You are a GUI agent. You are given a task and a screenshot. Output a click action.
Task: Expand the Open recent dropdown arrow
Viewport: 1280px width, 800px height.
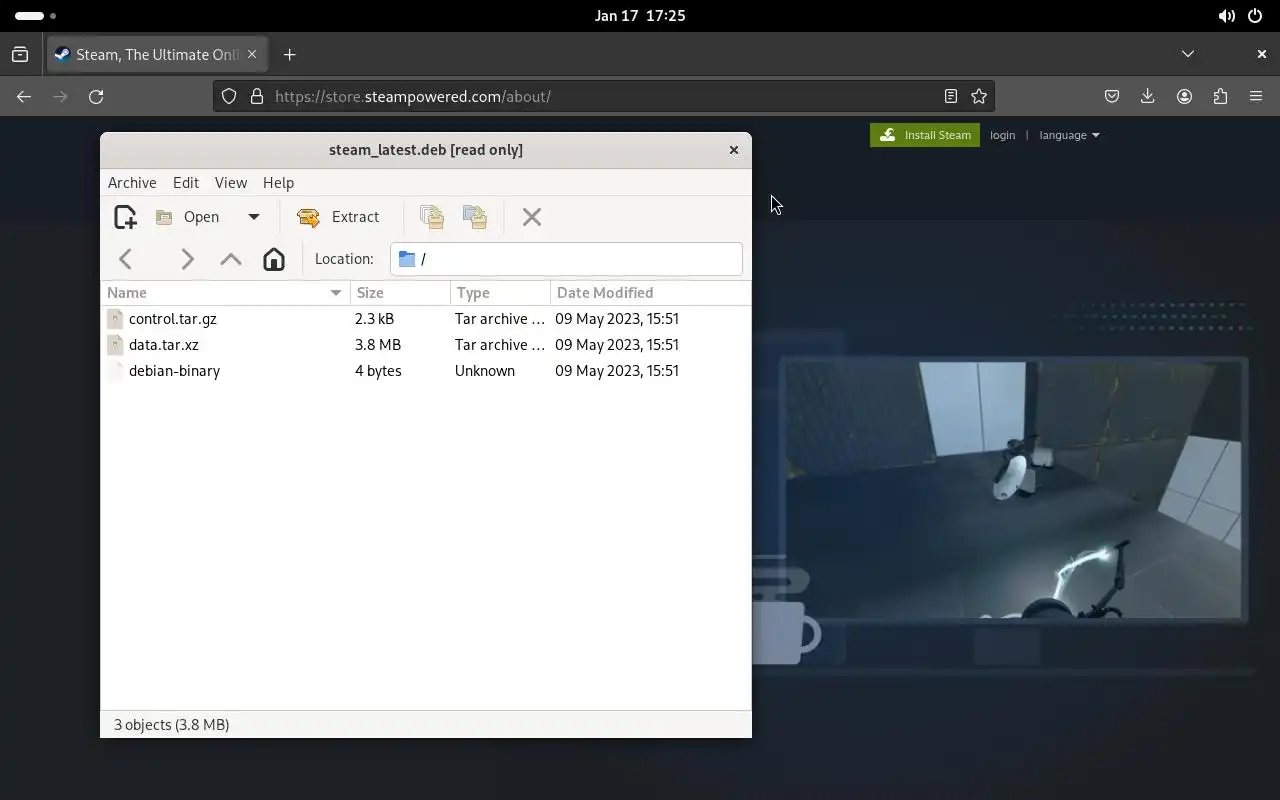click(254, 217)
